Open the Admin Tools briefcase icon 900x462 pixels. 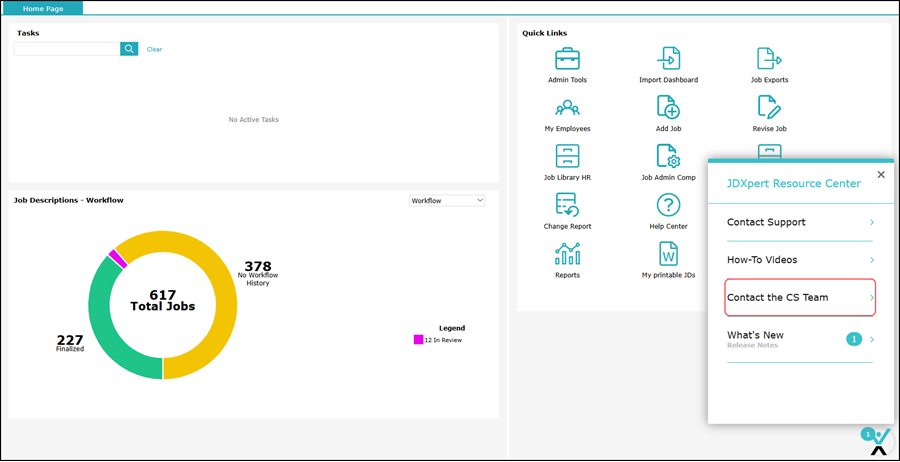[567, 59]
